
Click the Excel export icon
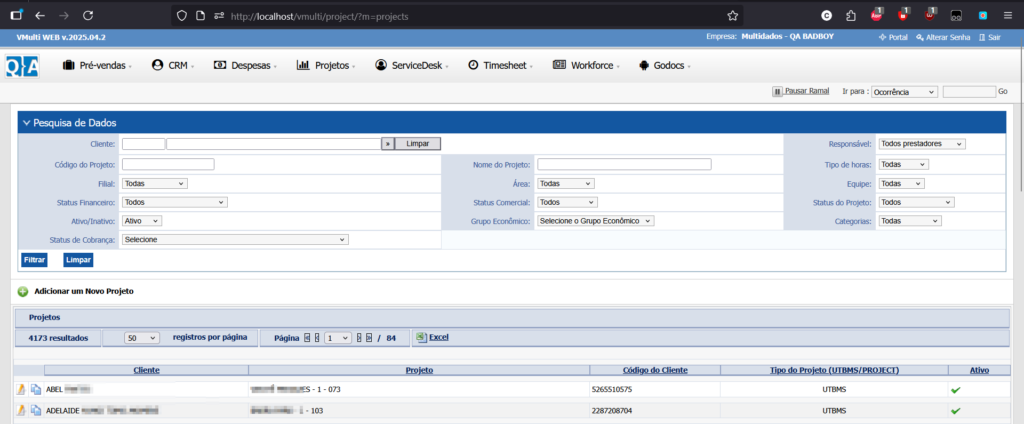(421, 338)
